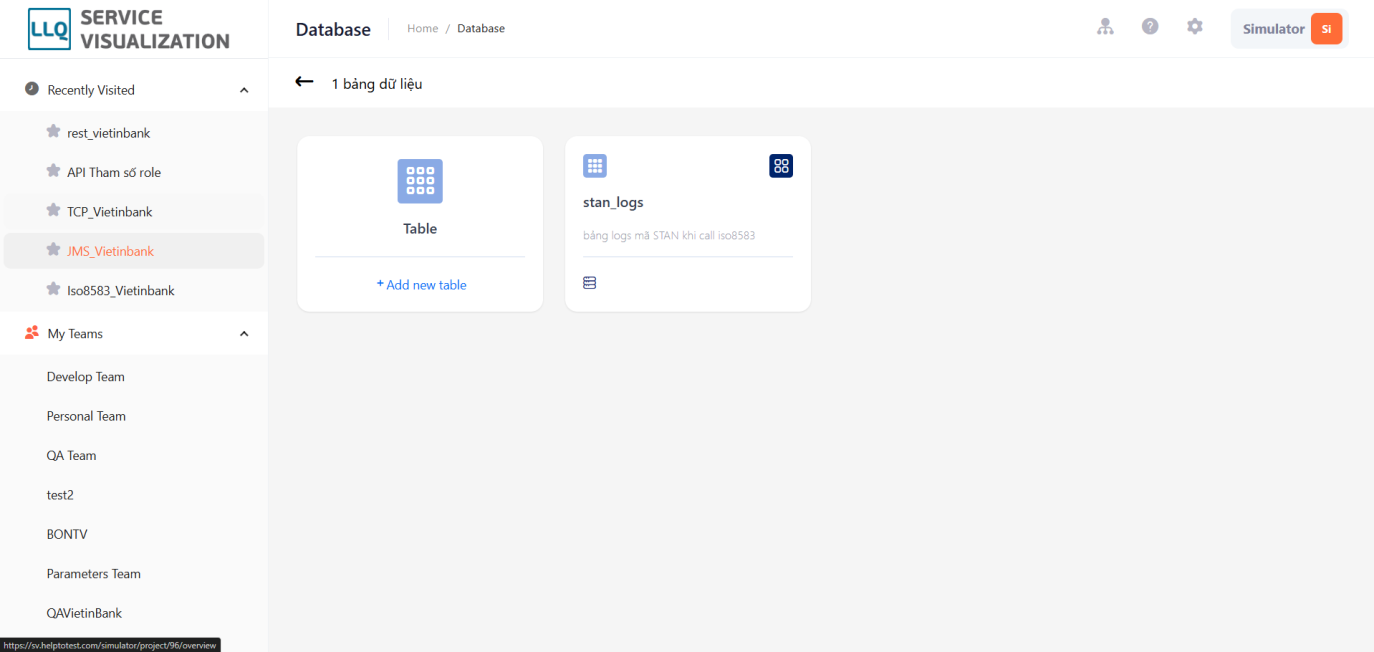Go to Home in breadcrumb
This screenshot has height=652, width=1374.
(x=423, y=29)
